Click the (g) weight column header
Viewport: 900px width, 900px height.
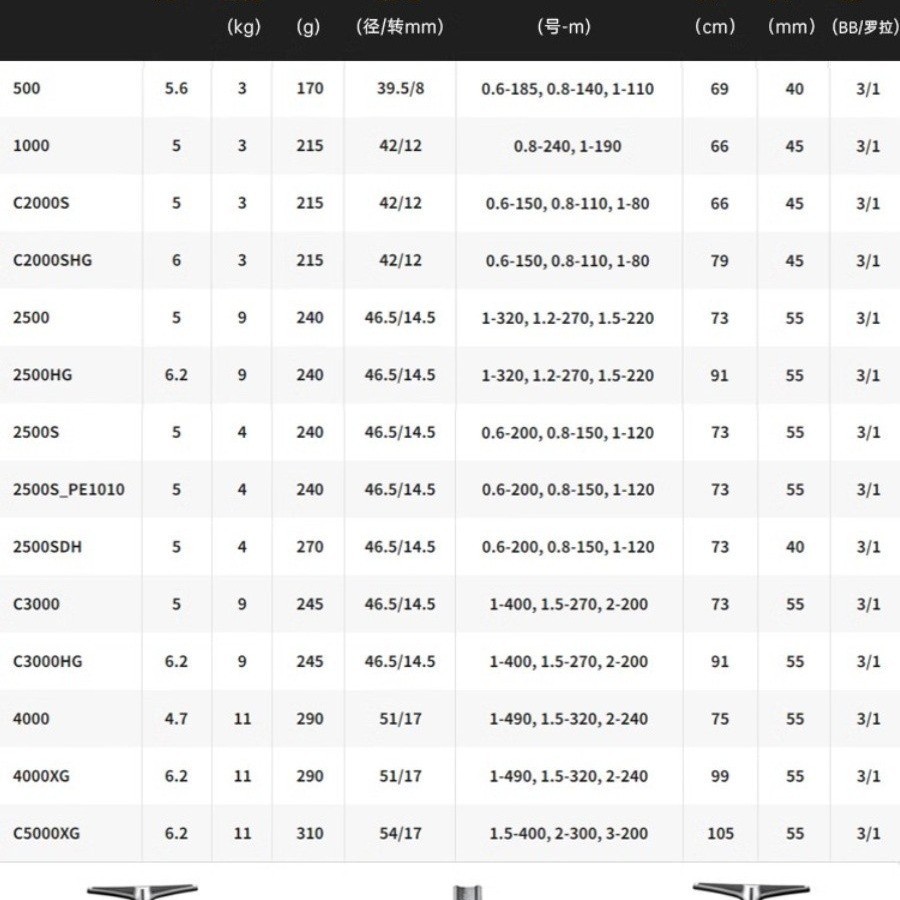point(308,28)
